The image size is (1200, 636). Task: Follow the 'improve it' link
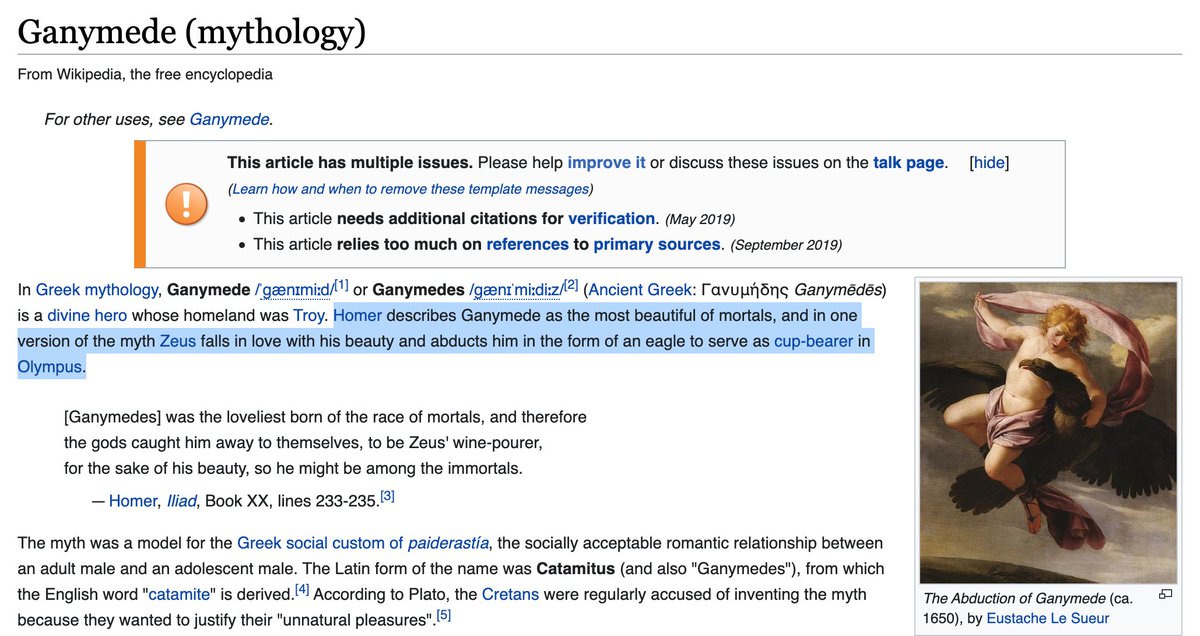606,162
